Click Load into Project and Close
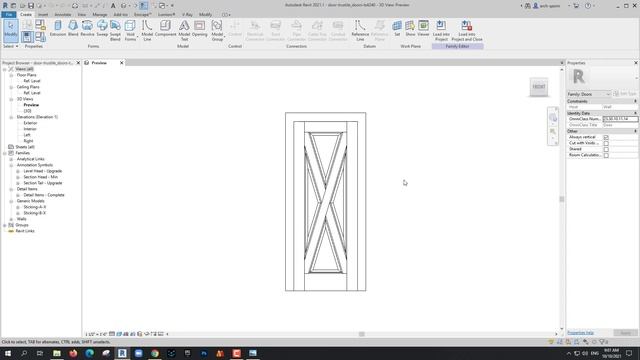This screenshot has height=360, width=640. [467, 30]
